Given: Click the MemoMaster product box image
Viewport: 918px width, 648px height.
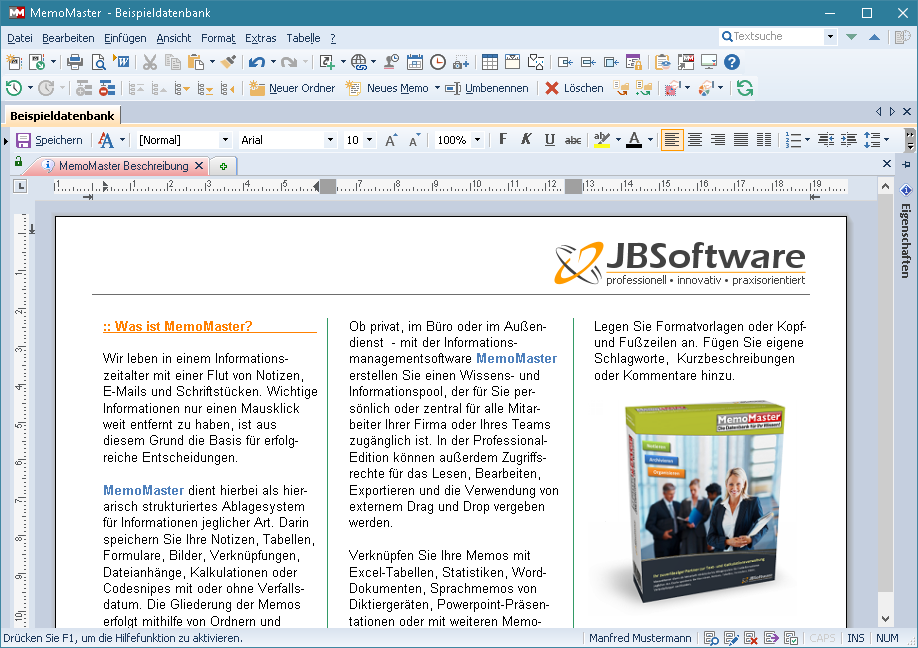Looking at the screenshot, I should (x=703, y=504).
